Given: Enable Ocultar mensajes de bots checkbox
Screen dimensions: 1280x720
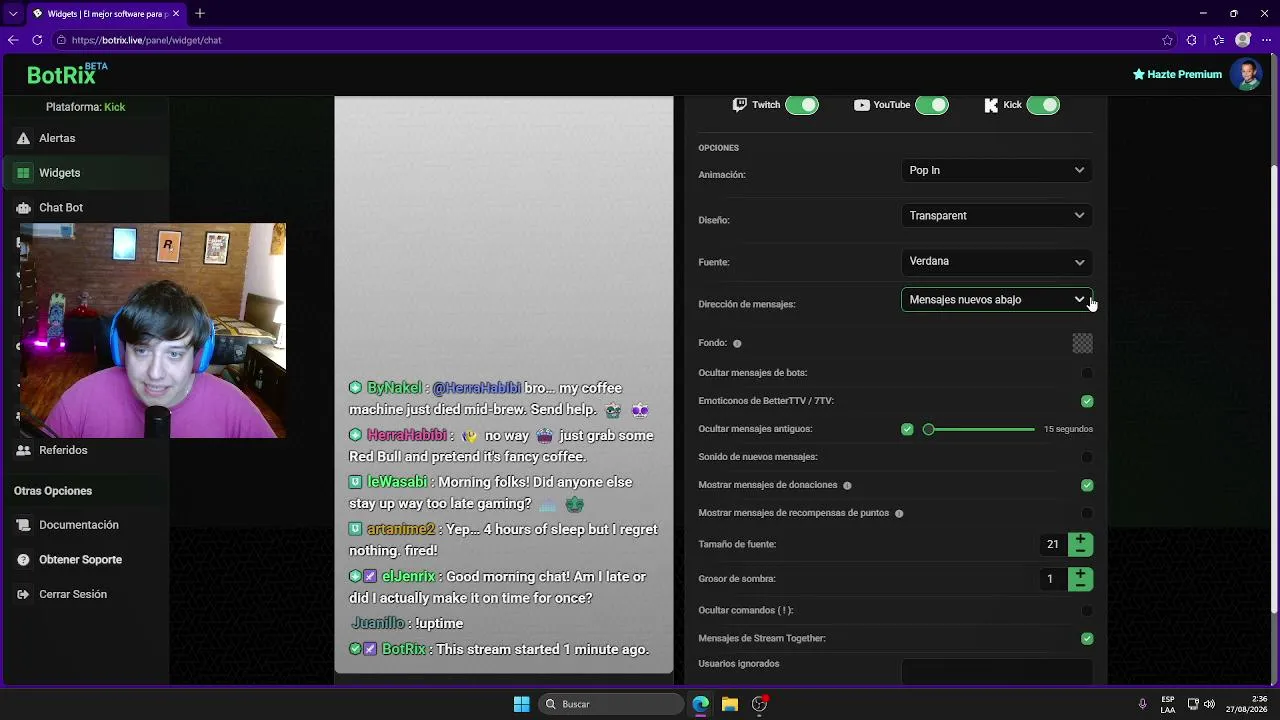Looking at the screenshot, I should point(1087,373).
